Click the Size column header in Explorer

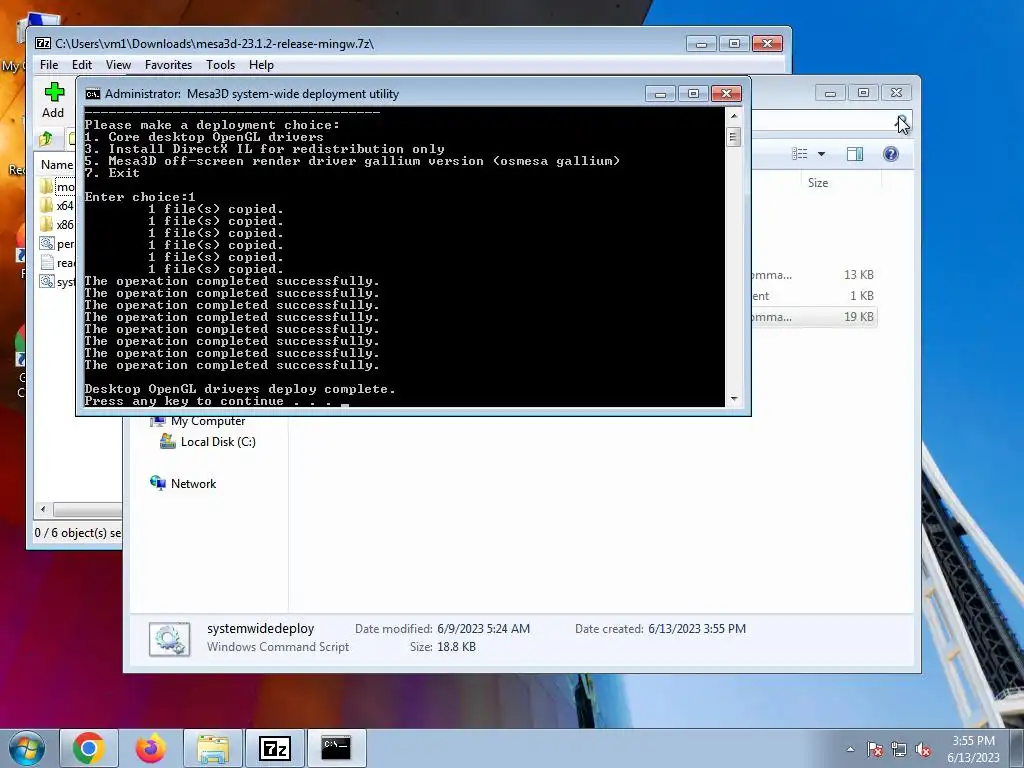click(818, 183)
